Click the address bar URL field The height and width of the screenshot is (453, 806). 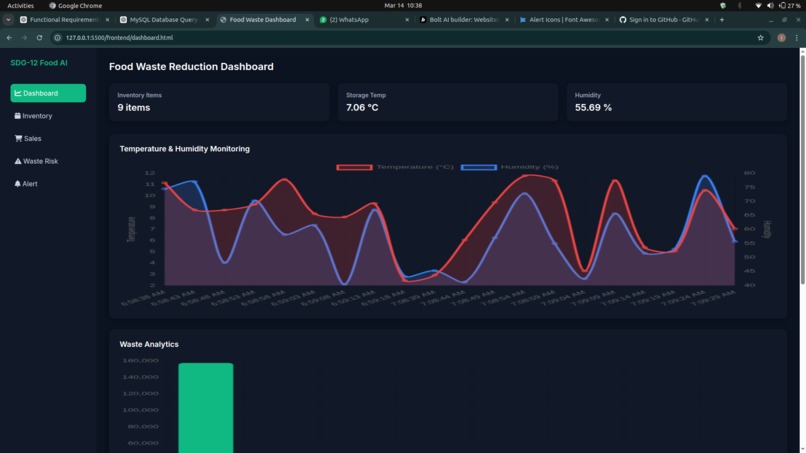tap(410, 38)
